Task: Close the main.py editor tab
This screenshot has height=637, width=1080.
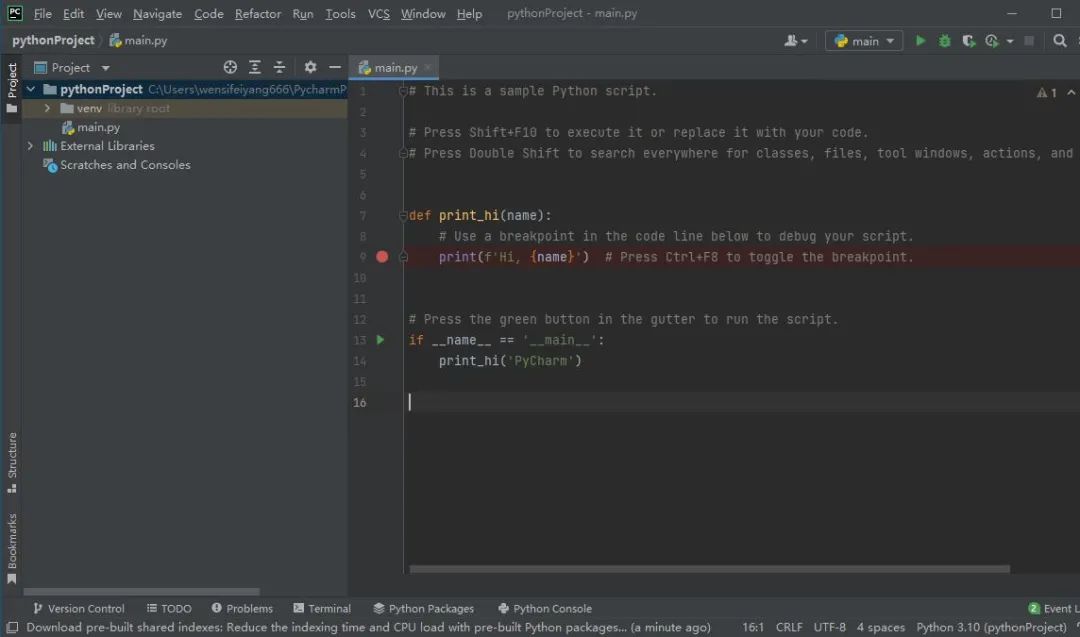Action: tap(428, 67)
